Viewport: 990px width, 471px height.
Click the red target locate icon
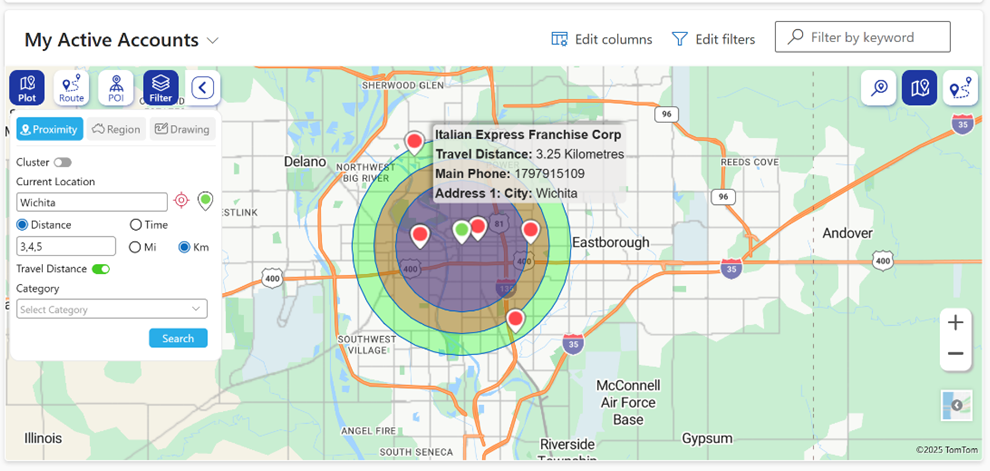pyautogui.click(x=181, y=201)
